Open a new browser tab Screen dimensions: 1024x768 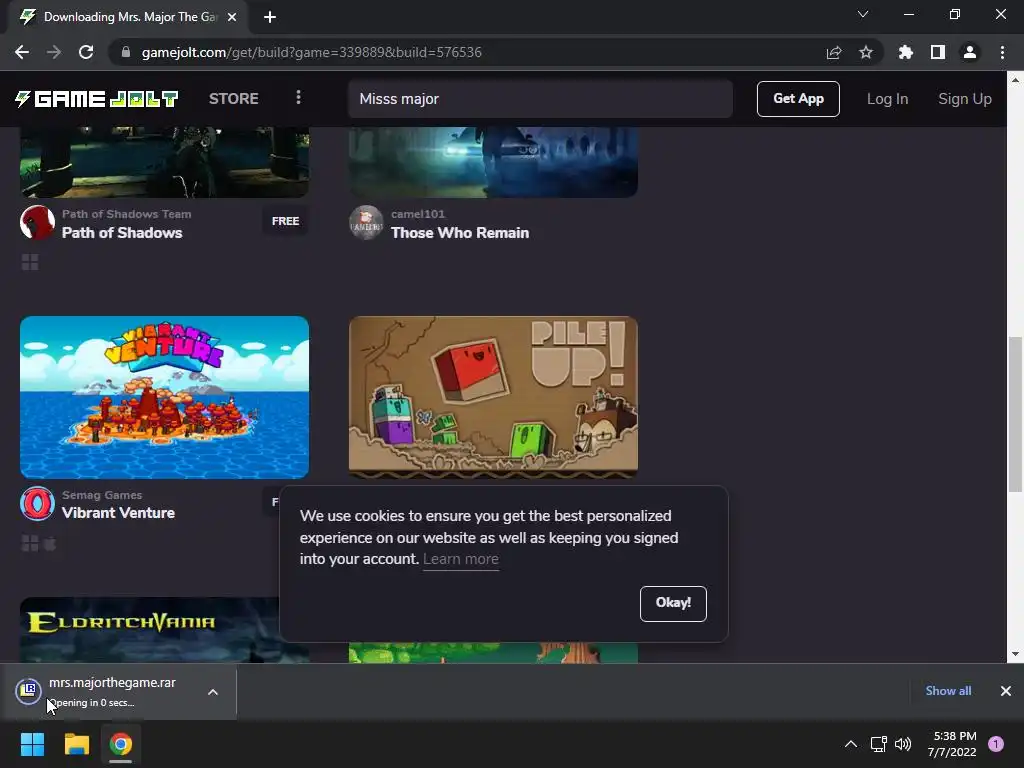pyautogui.click(x=270, y=17)
